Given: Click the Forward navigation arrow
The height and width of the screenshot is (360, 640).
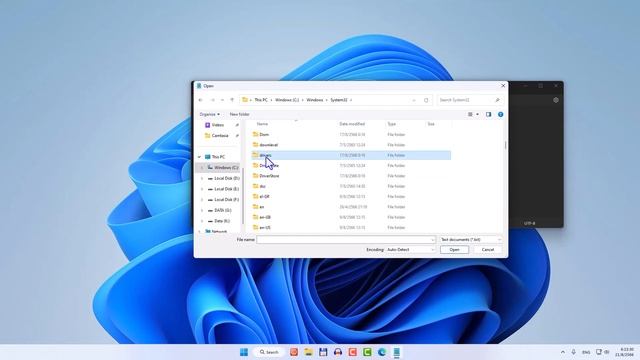Looking at the screenshot, I should [x=212, y=100].
